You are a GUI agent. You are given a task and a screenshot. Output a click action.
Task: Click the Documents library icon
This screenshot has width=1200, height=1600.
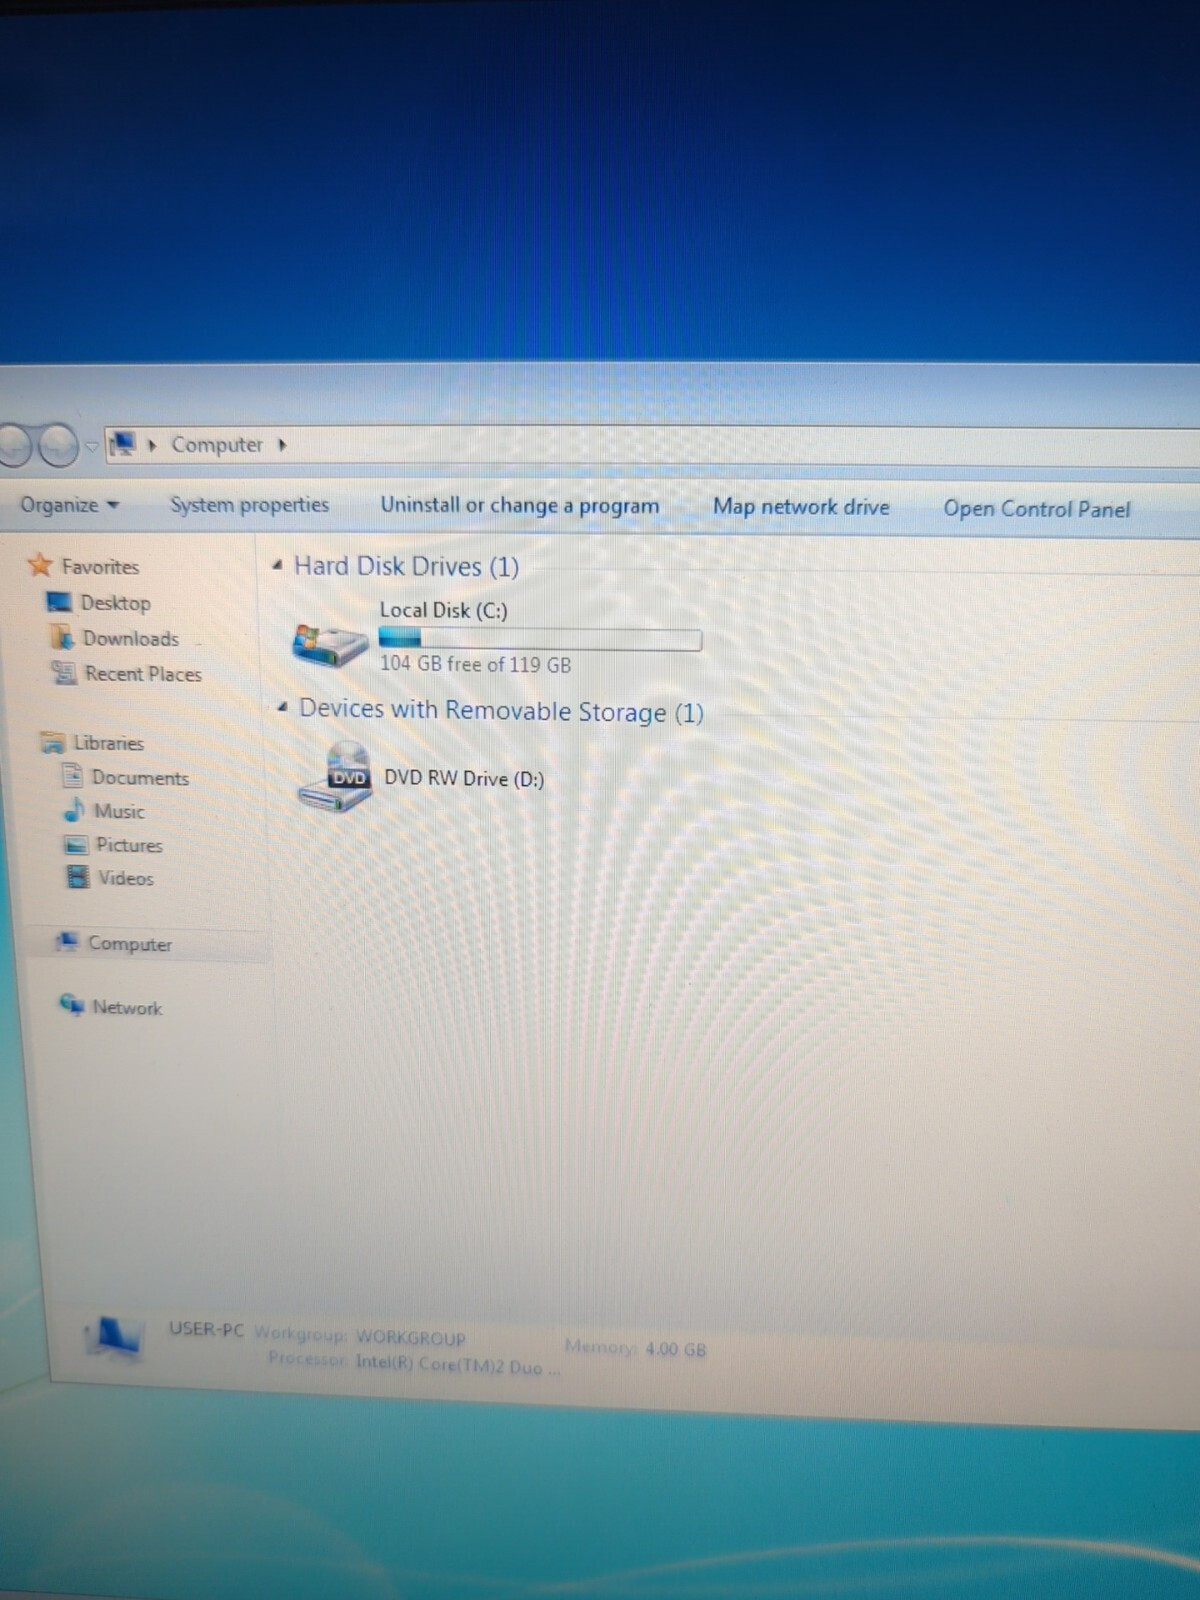(72, 776)
